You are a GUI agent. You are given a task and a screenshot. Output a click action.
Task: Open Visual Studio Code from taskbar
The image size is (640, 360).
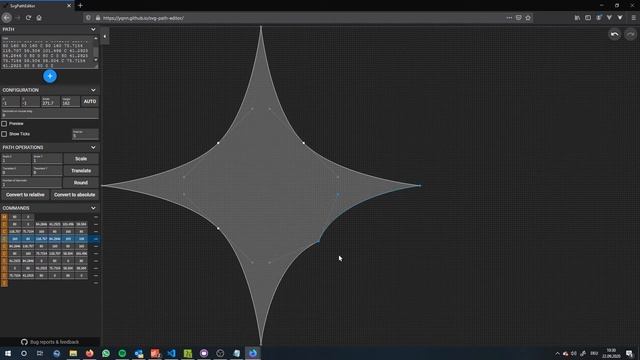tap(171, 353)
